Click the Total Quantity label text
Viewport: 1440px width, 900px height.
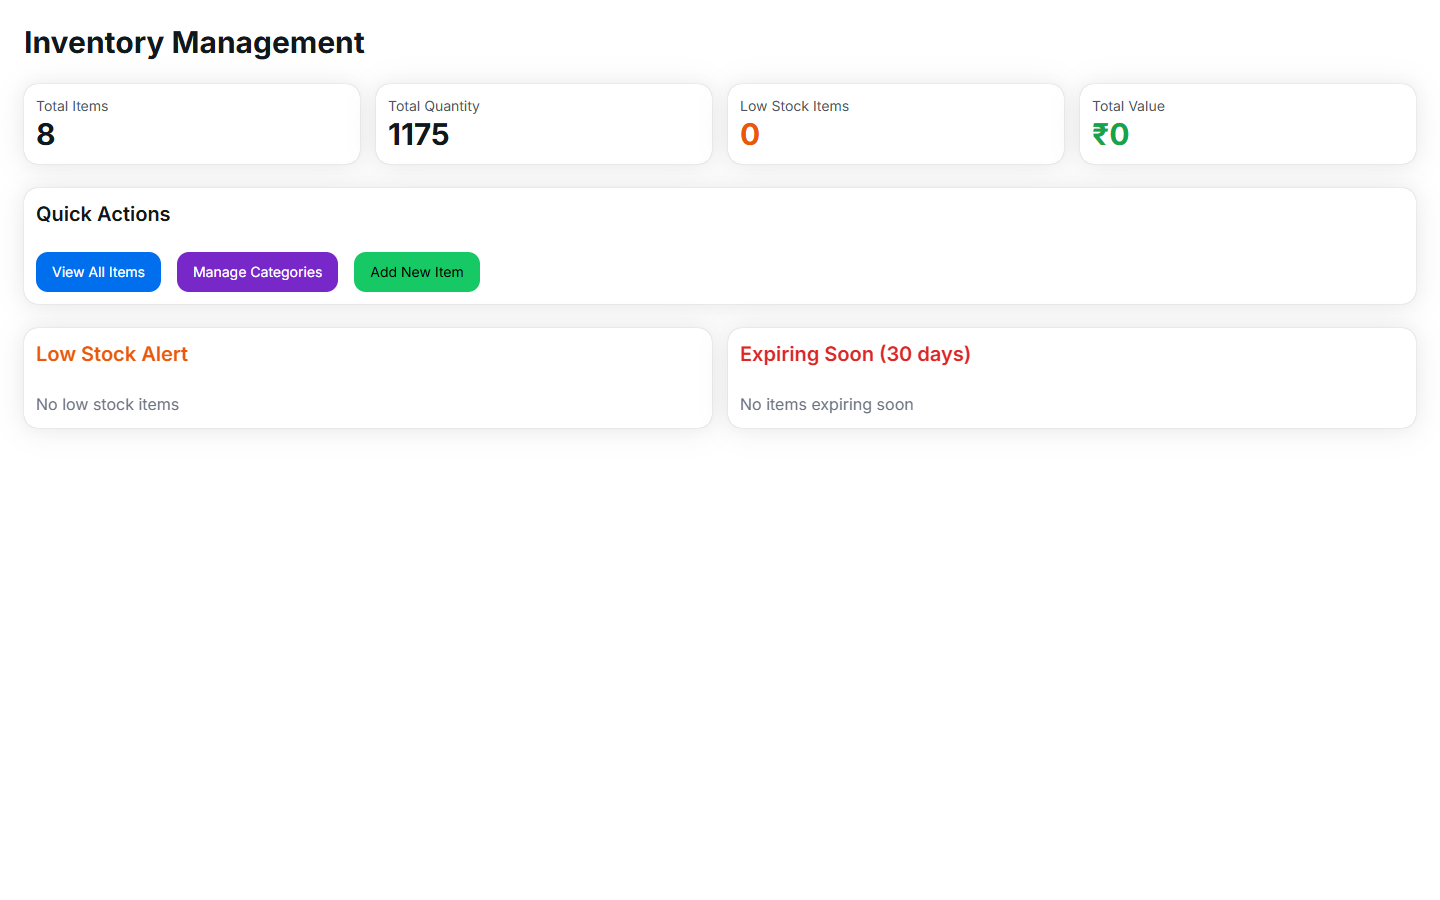(434, 106)
